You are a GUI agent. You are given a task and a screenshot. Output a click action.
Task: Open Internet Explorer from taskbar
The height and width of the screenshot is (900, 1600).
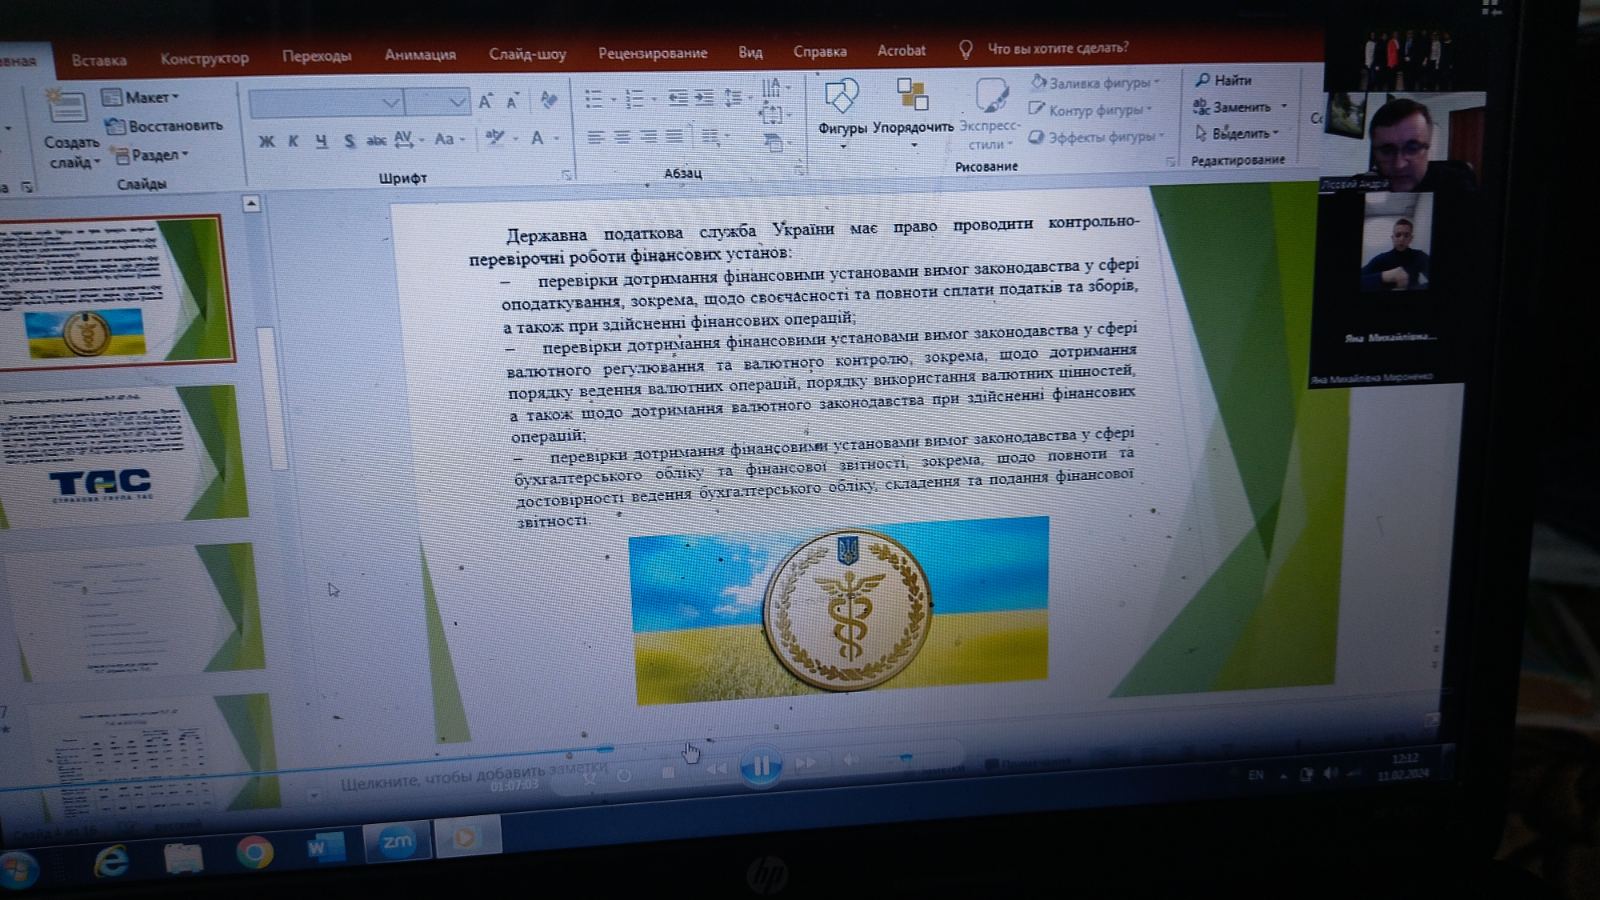(x=110, y=859)
